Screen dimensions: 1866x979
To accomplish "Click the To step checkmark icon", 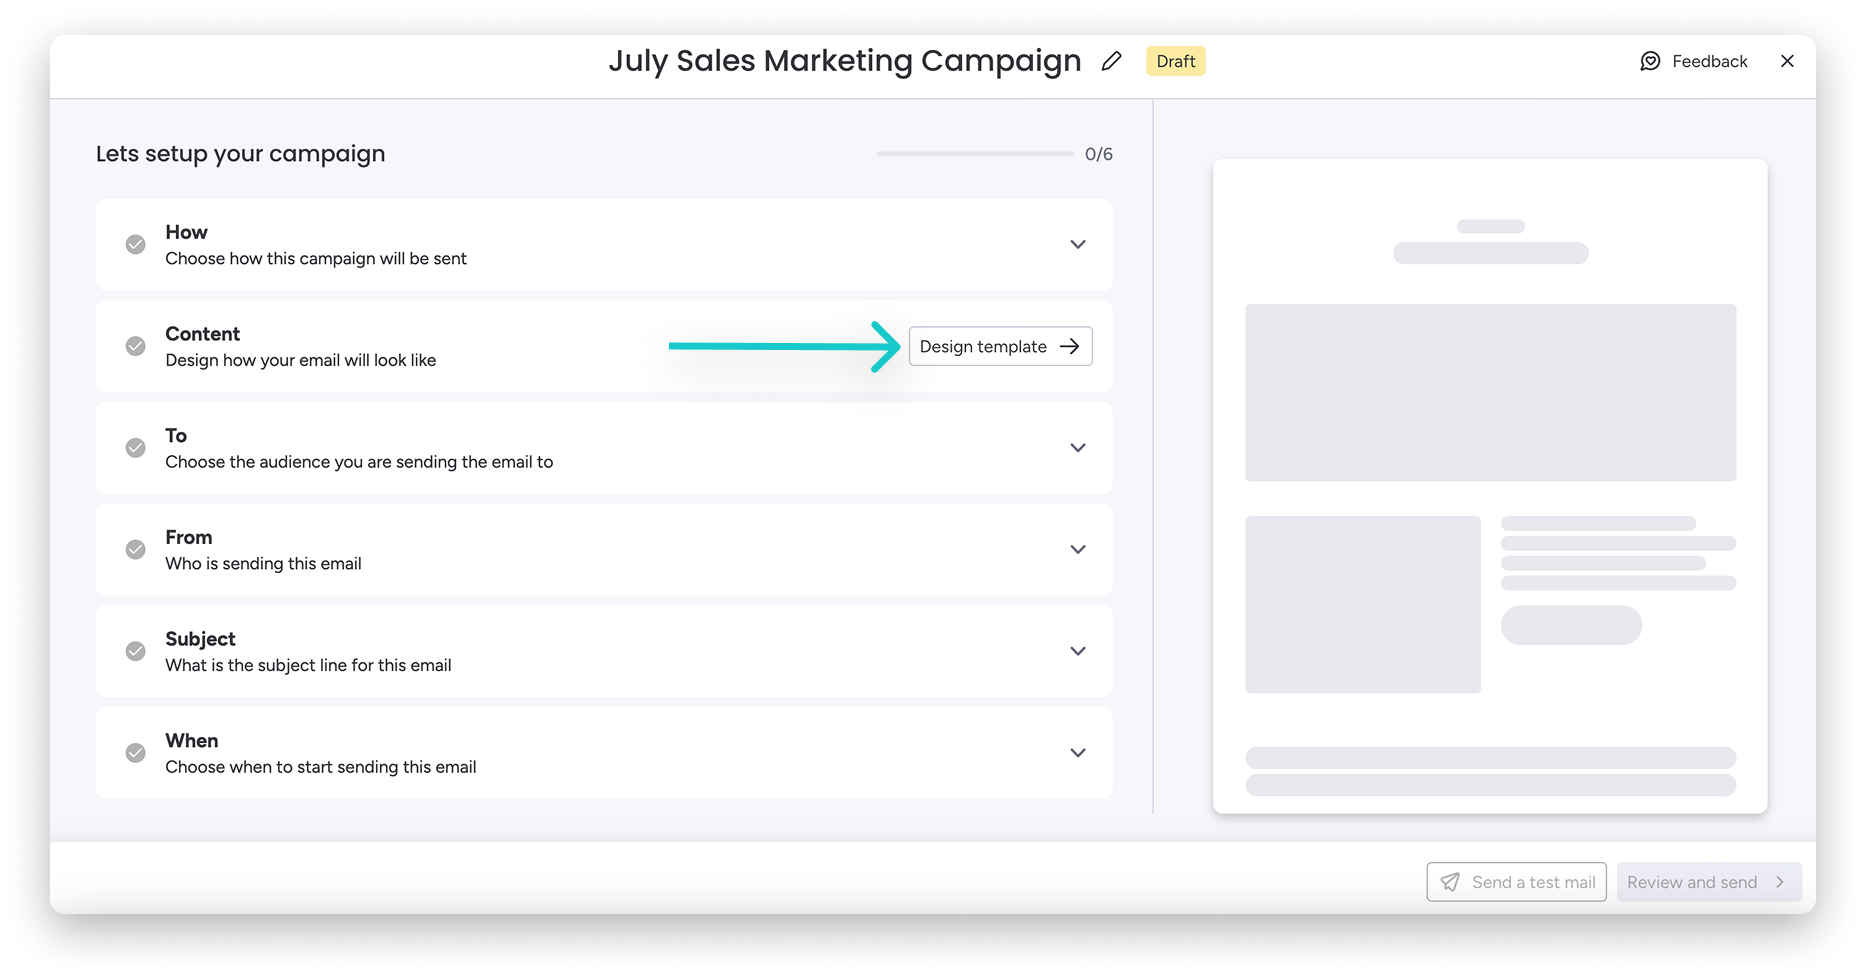I will 135,448.
